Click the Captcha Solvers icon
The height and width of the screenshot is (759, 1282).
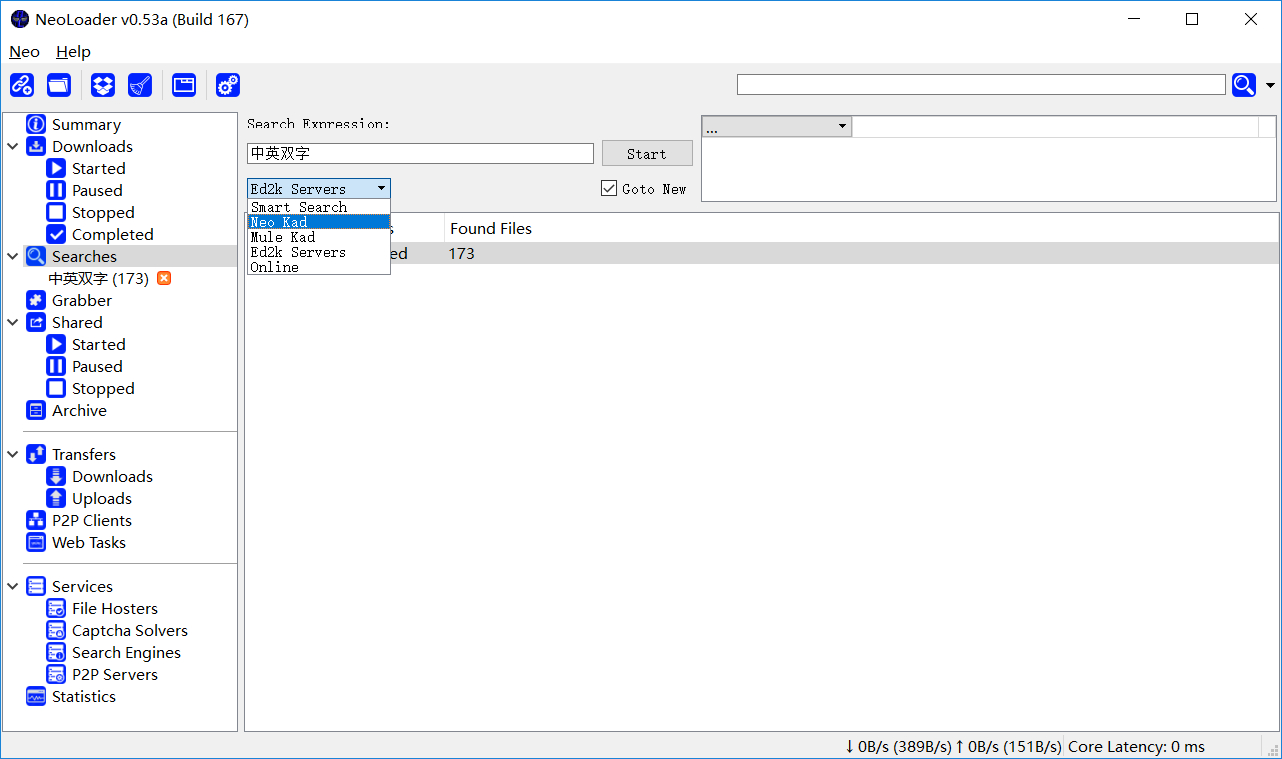pyautogui.click(x=56, y=630)
